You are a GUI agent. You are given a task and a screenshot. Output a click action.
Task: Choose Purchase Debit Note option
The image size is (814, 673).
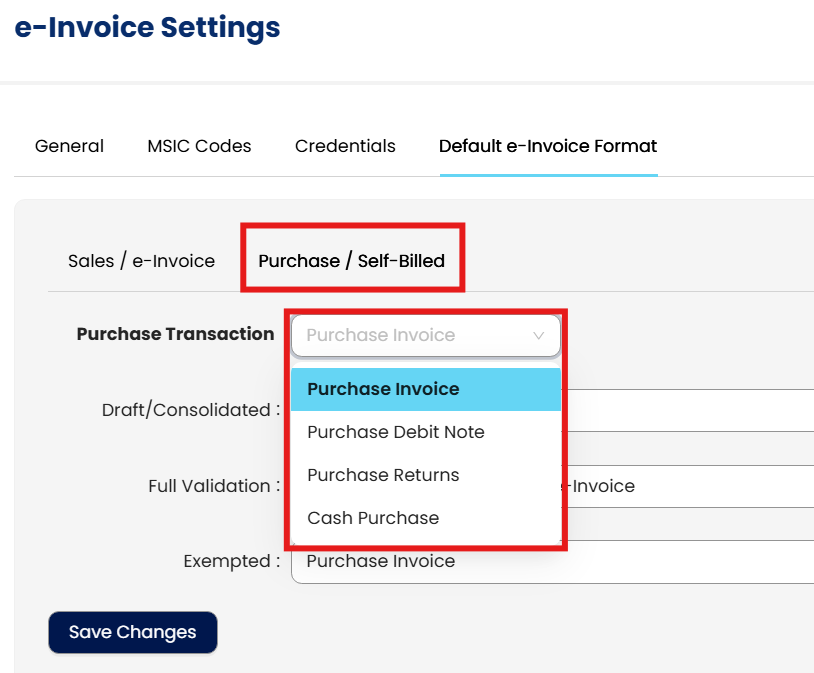coord(395,432)
